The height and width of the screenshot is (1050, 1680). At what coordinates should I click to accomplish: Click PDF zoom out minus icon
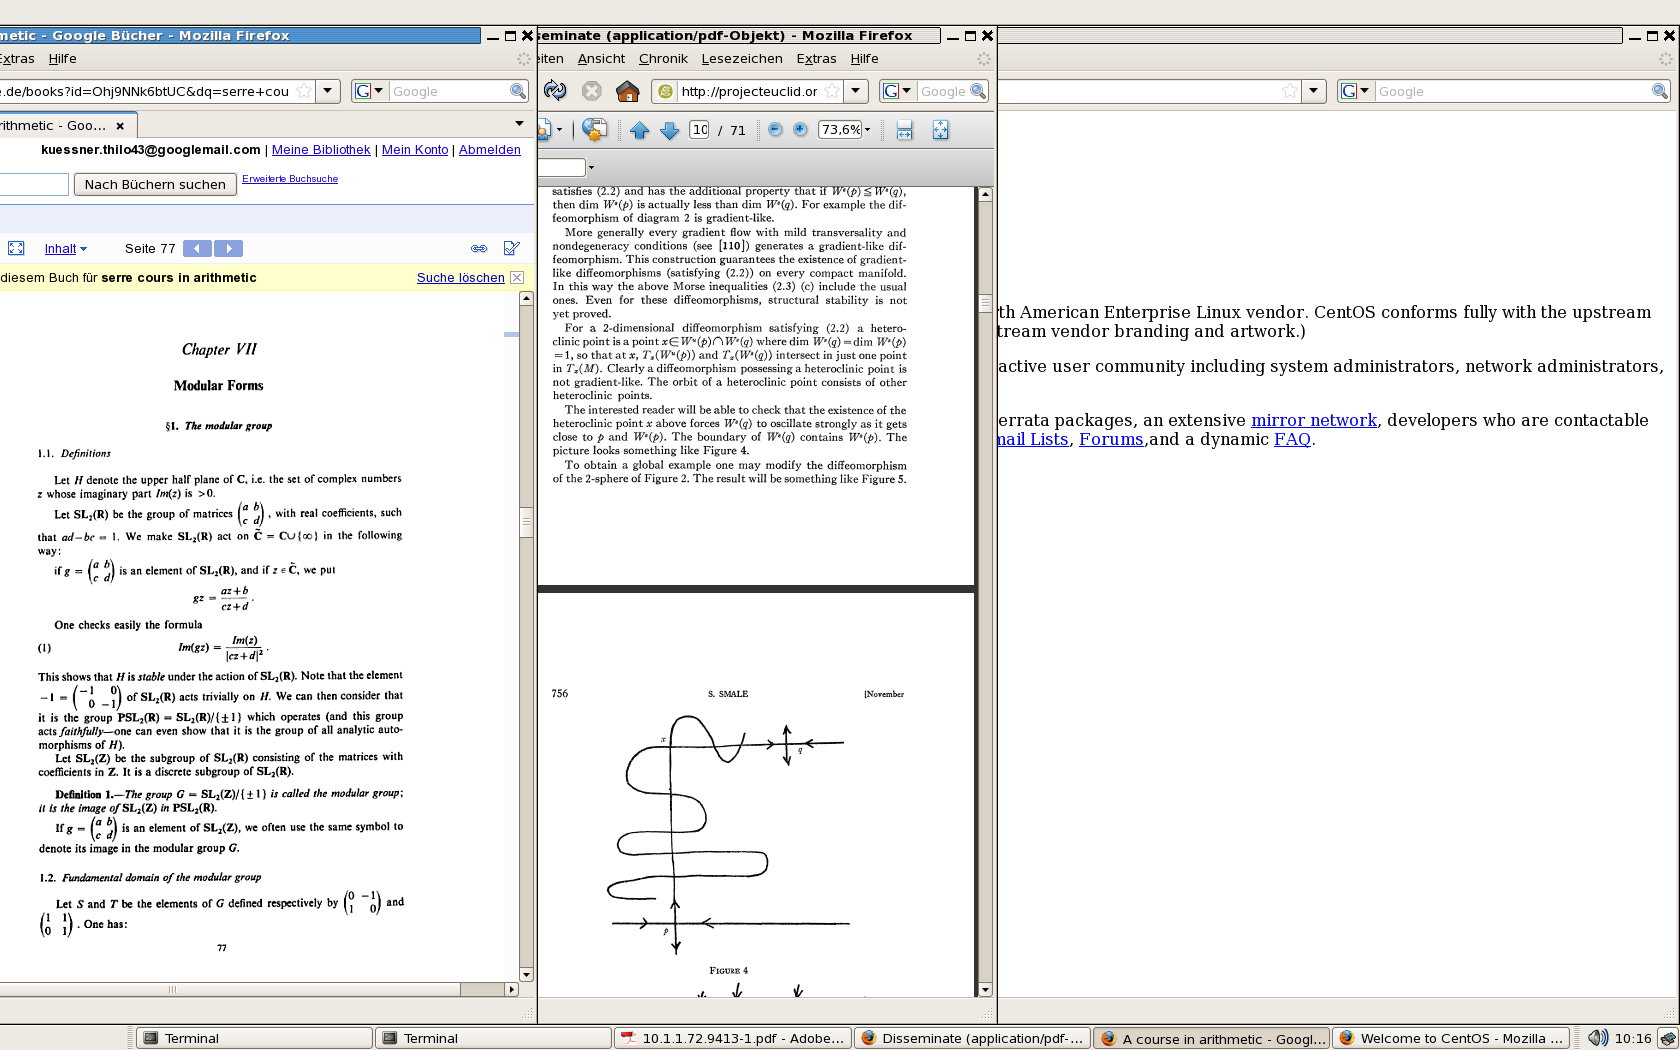tap(775, 130)
